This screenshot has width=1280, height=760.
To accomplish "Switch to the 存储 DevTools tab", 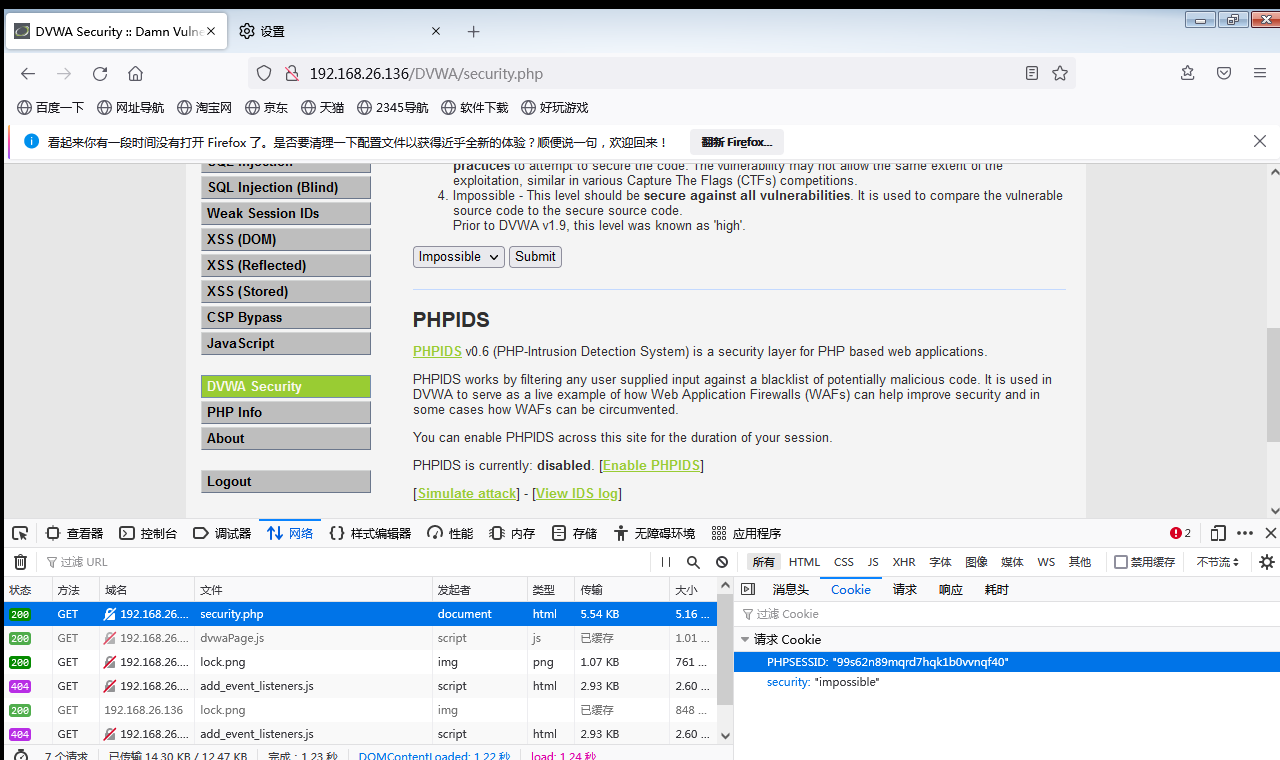I will tap(575, 533).
